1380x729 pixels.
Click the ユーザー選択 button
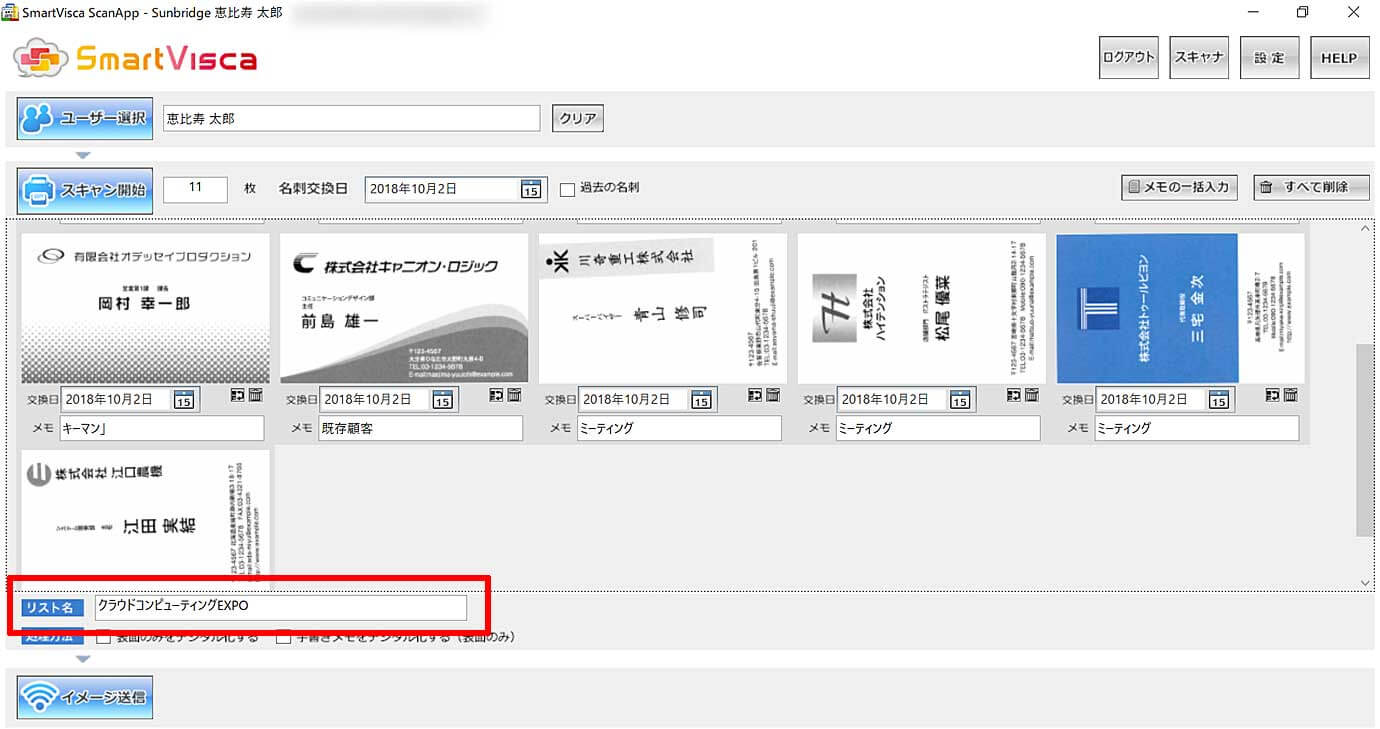click(x=85, y=119)
